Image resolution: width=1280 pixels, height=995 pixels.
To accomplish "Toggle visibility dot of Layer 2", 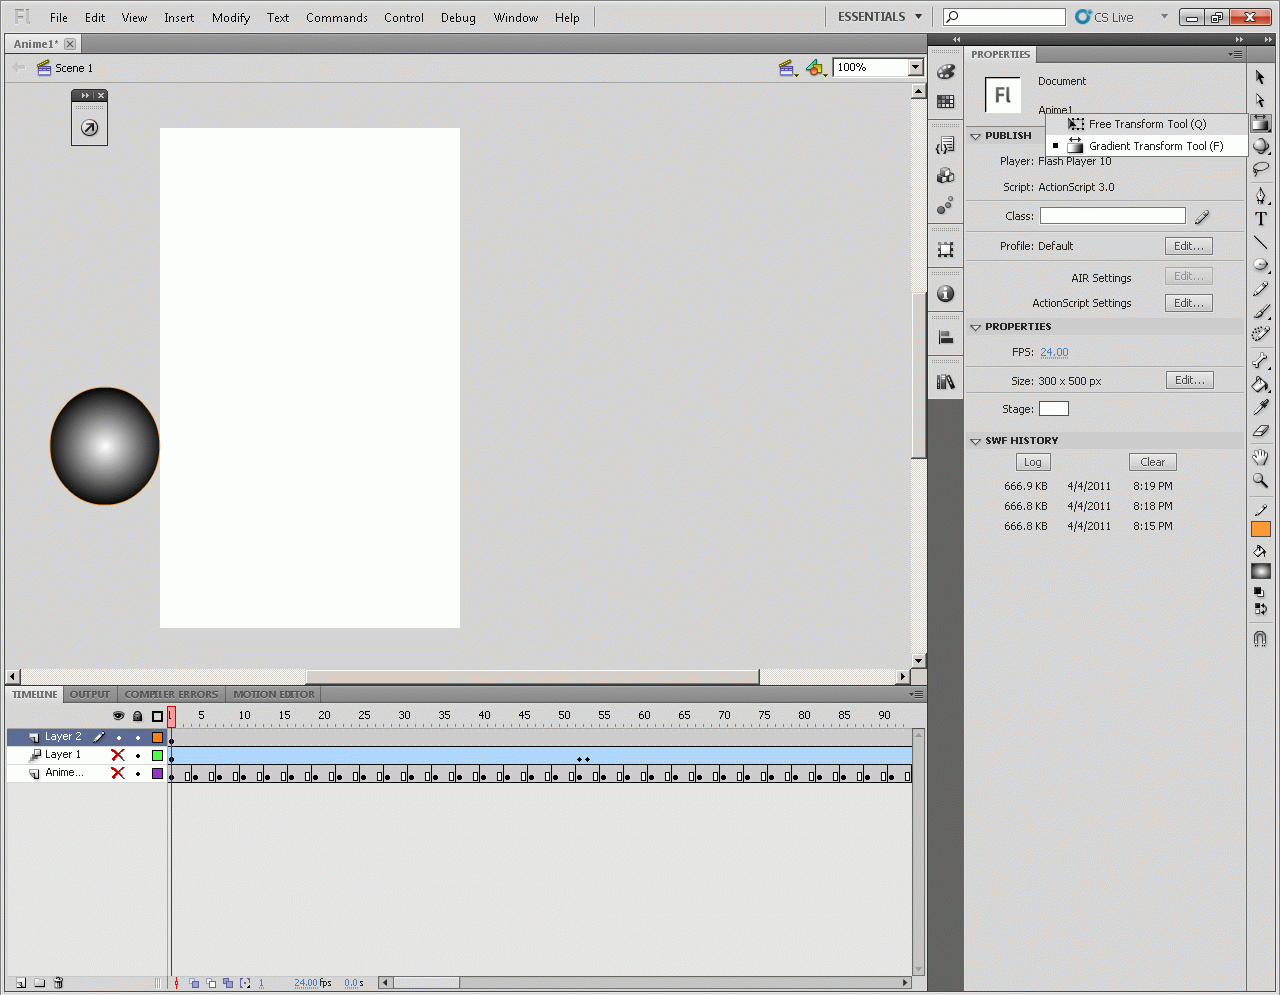I will tap(118, 737).
